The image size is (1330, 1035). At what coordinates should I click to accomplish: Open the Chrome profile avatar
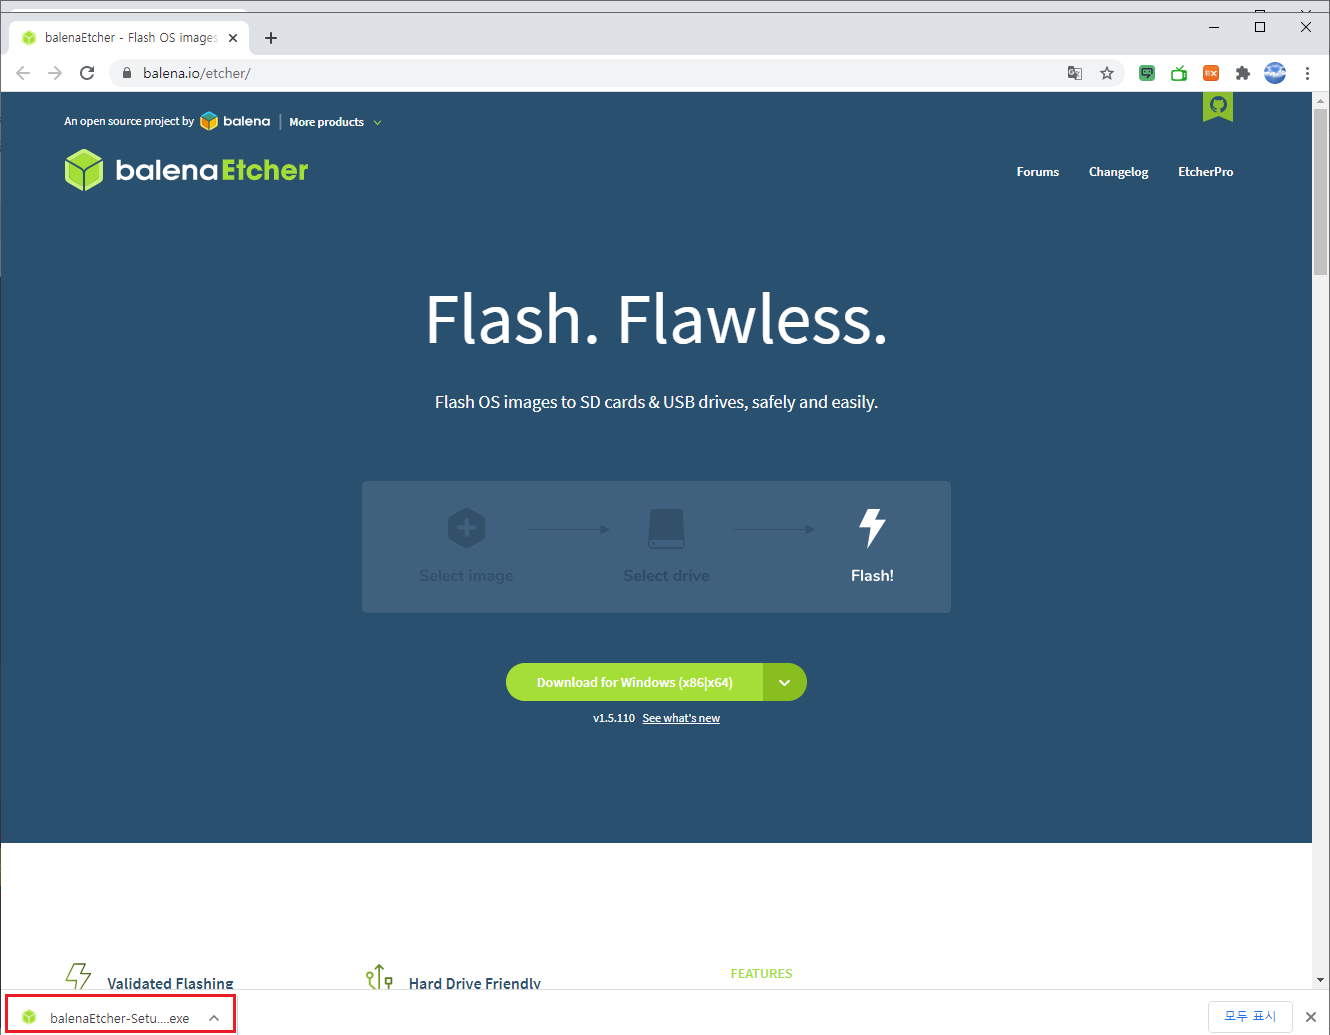click(1275, 73)
